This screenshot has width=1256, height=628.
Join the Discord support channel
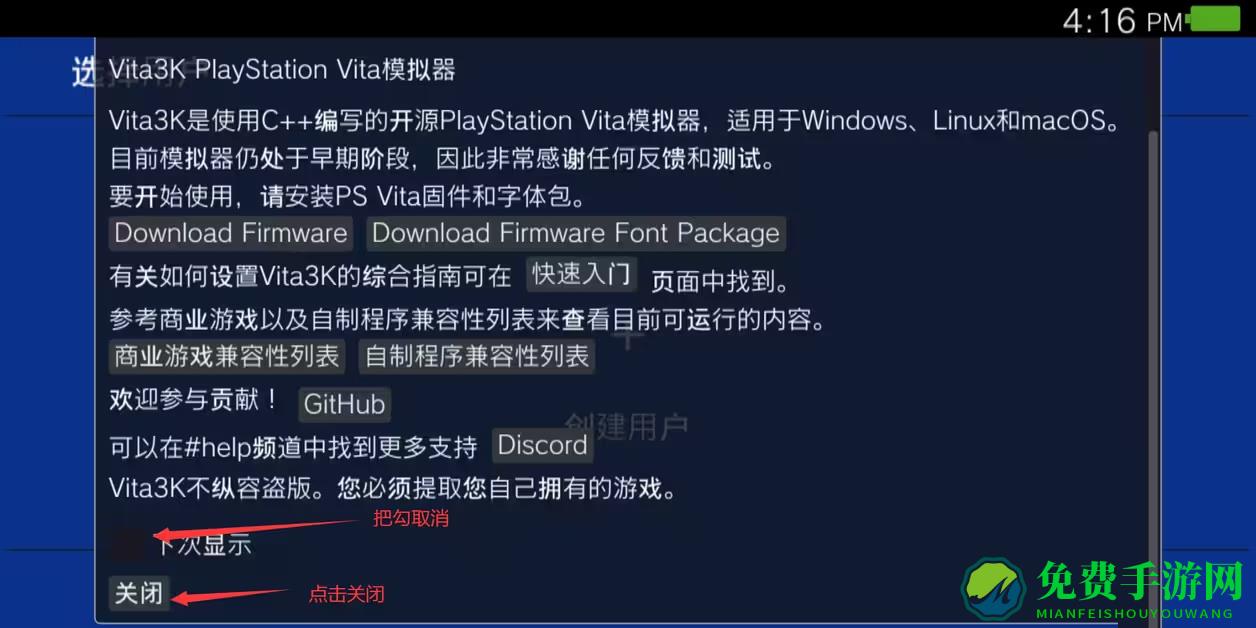(542, 445)
